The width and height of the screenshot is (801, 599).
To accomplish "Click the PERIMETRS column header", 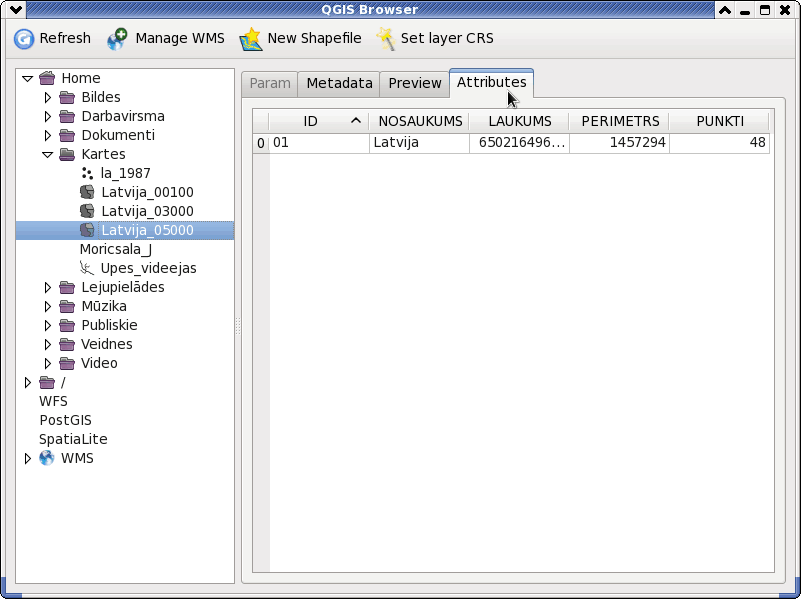I will tap(620, 122).
